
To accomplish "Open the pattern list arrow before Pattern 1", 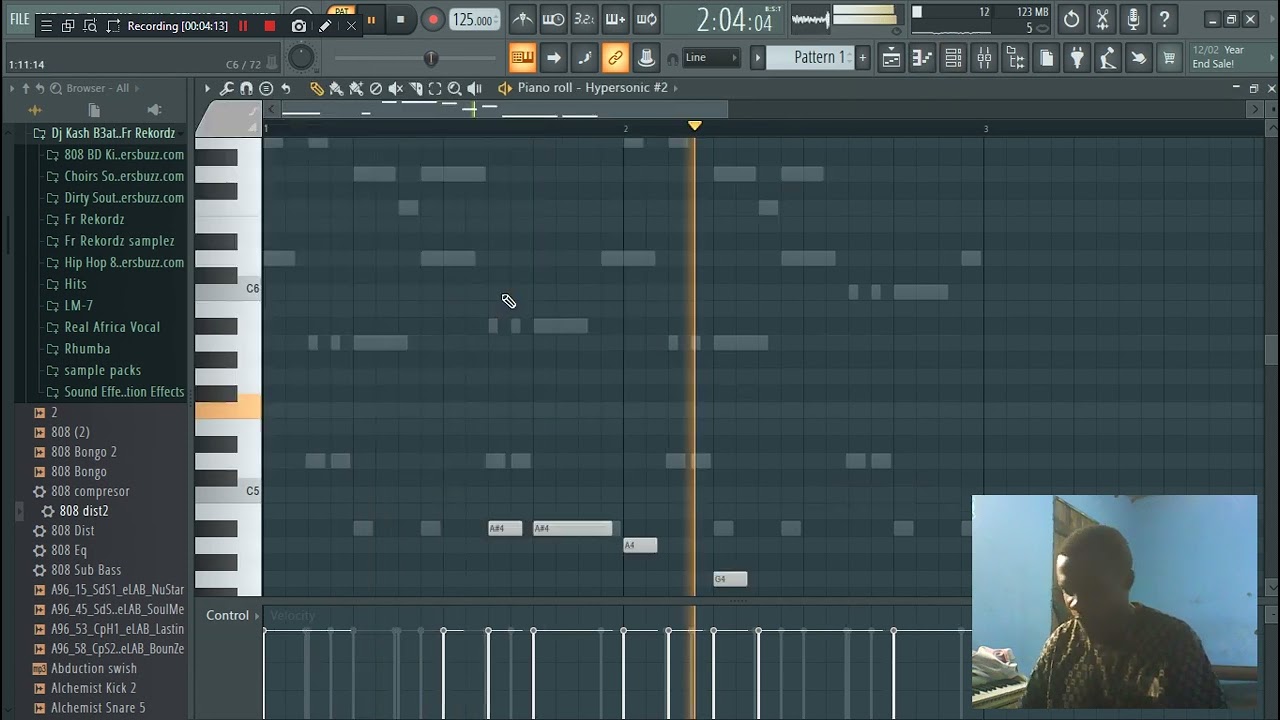I will (x=758, y=58).
